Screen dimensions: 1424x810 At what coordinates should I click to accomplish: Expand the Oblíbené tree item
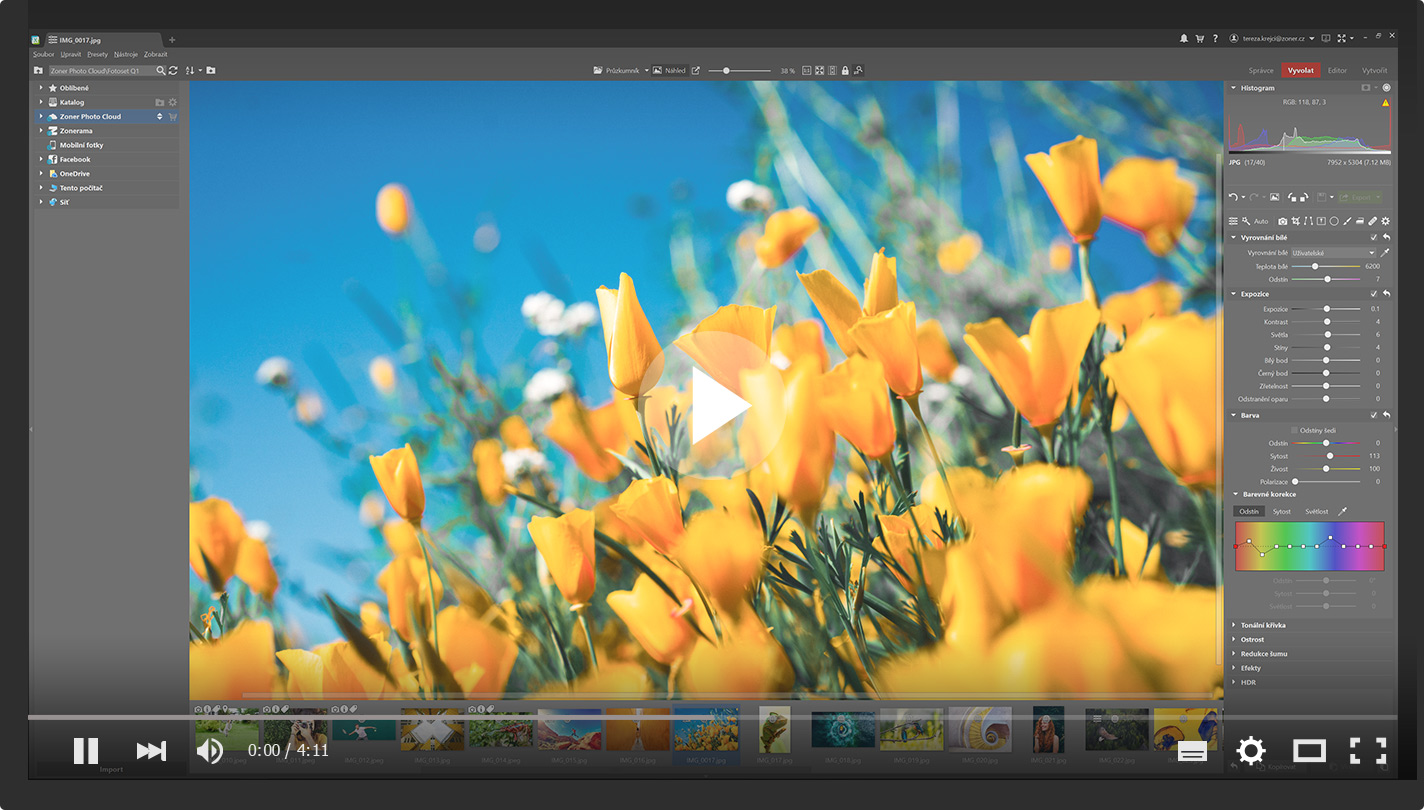[41, 88]
